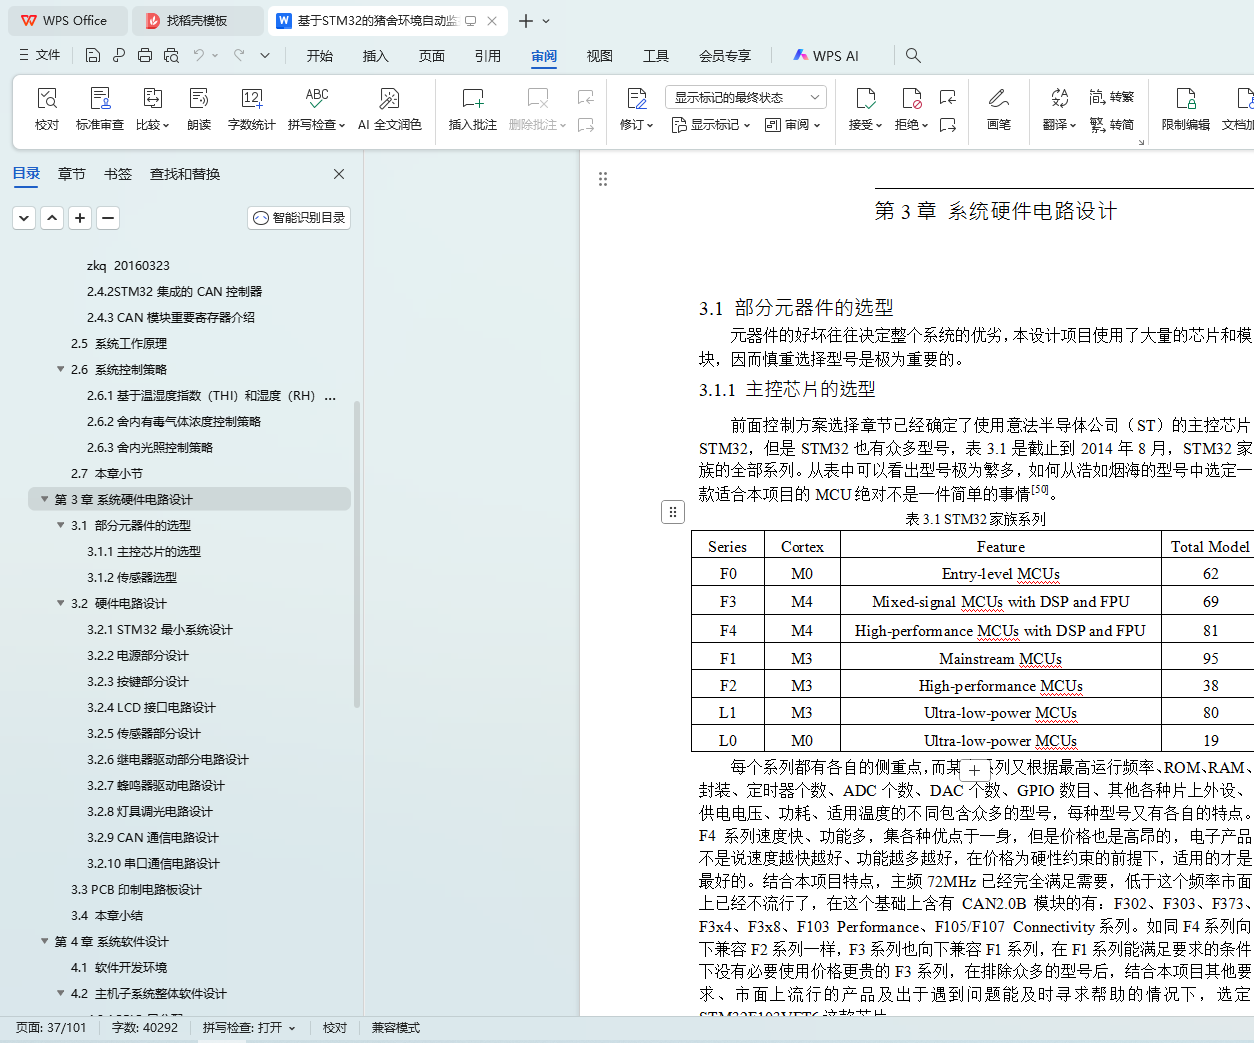Switch to 书签 tab in navigation pane
The image size is (1254, 1043).
(x=118, y=174)
